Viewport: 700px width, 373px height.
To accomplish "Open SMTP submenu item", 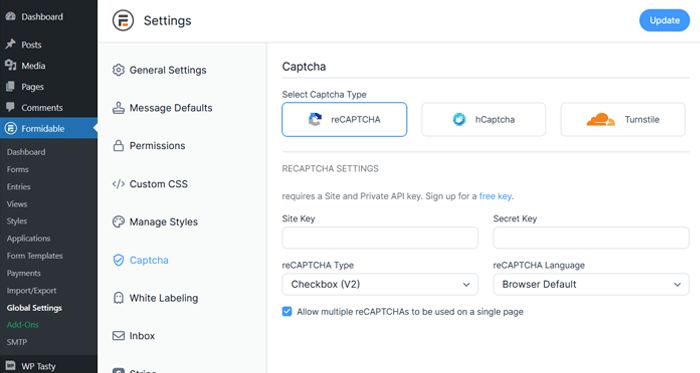I will click(17, 342).
